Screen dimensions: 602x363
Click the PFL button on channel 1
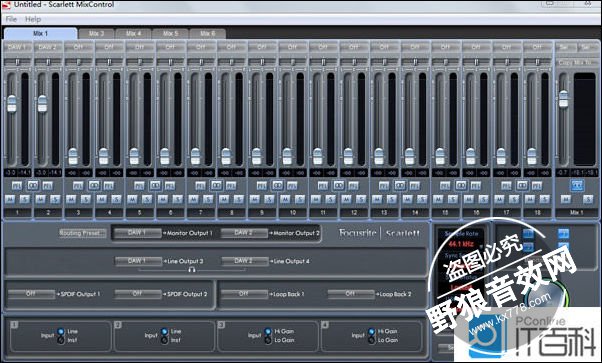click(x=17, y=186)
